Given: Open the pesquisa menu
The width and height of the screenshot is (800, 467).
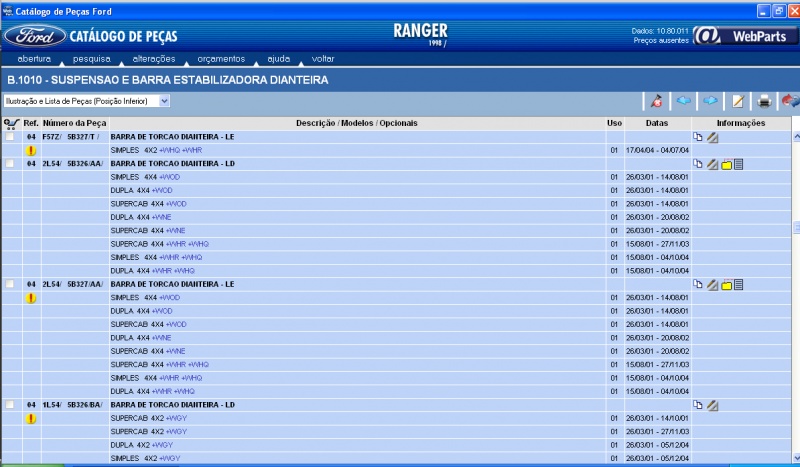Looking at the screenshot, I should pyautogui.click(x=92, y=59).
